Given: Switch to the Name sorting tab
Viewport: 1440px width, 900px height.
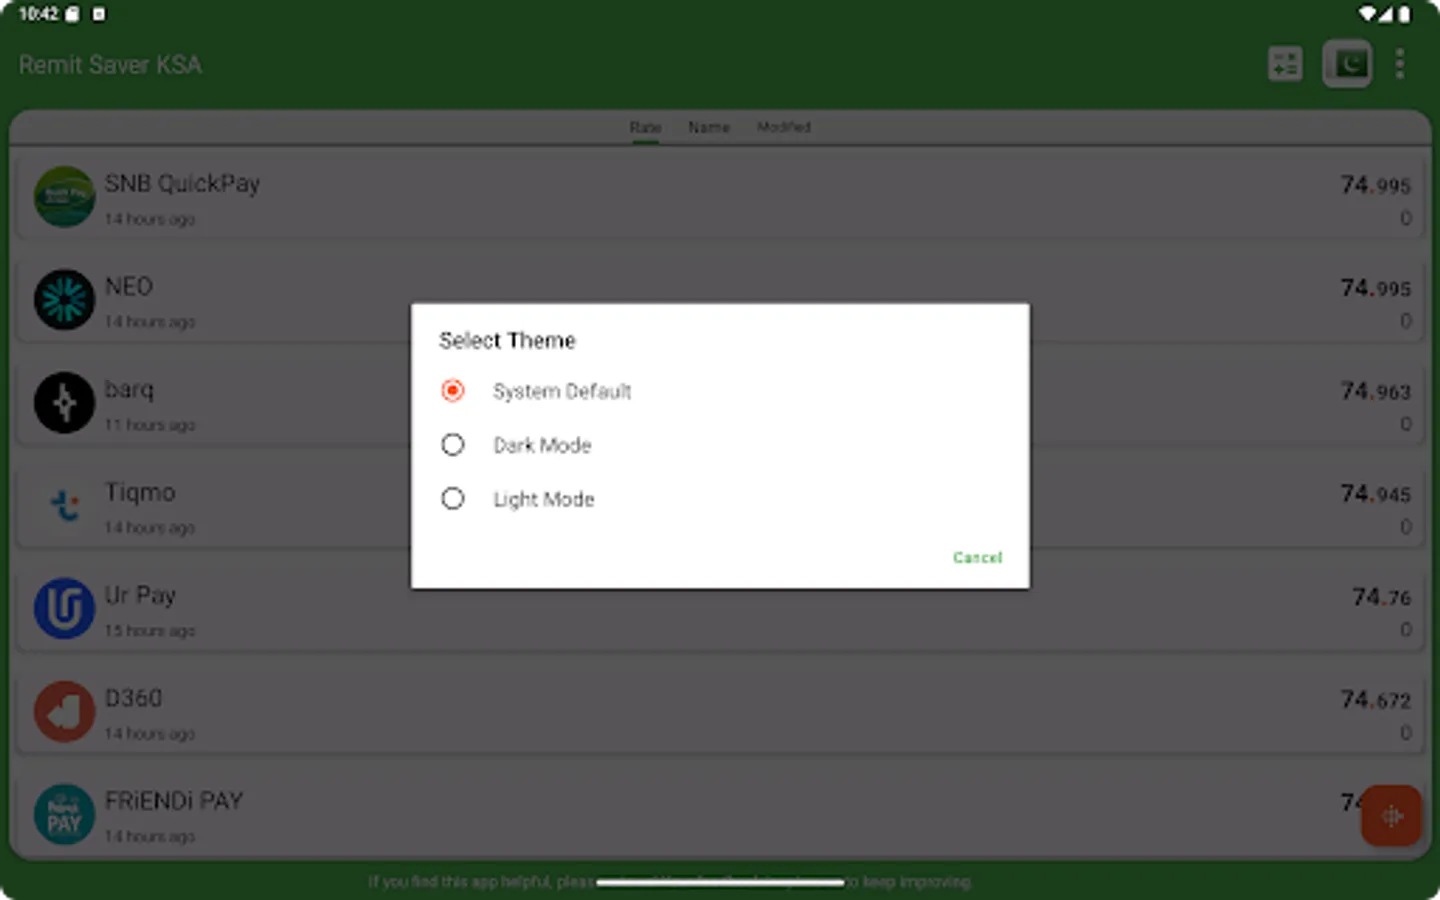Looking at the screenshot, I should point(709,127).
